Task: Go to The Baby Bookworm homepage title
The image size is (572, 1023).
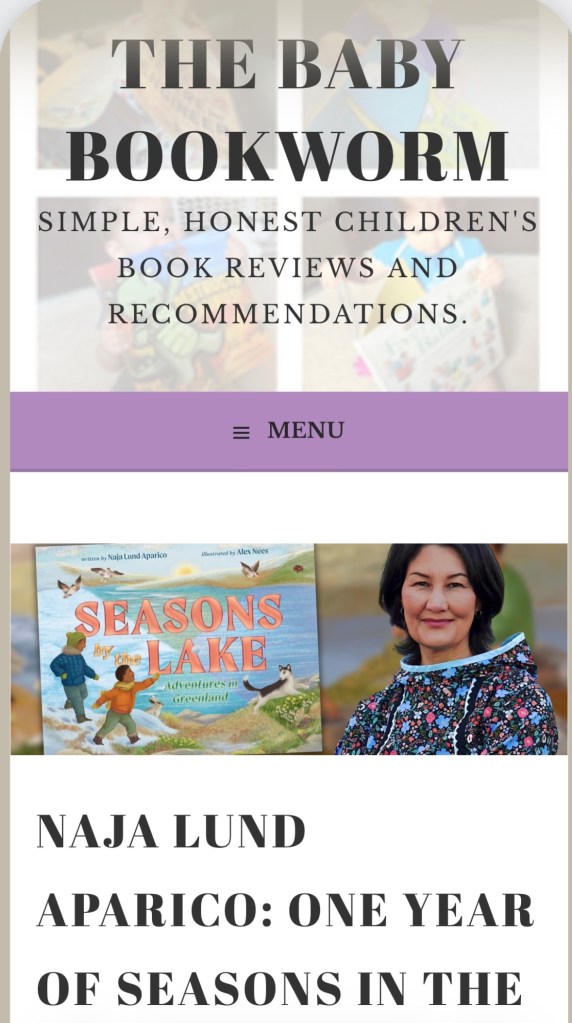Action: click(x=288, y=109)
